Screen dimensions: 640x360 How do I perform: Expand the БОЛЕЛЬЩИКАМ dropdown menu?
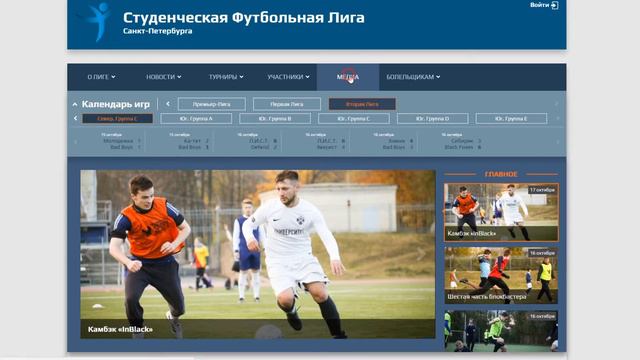point(413,77)
